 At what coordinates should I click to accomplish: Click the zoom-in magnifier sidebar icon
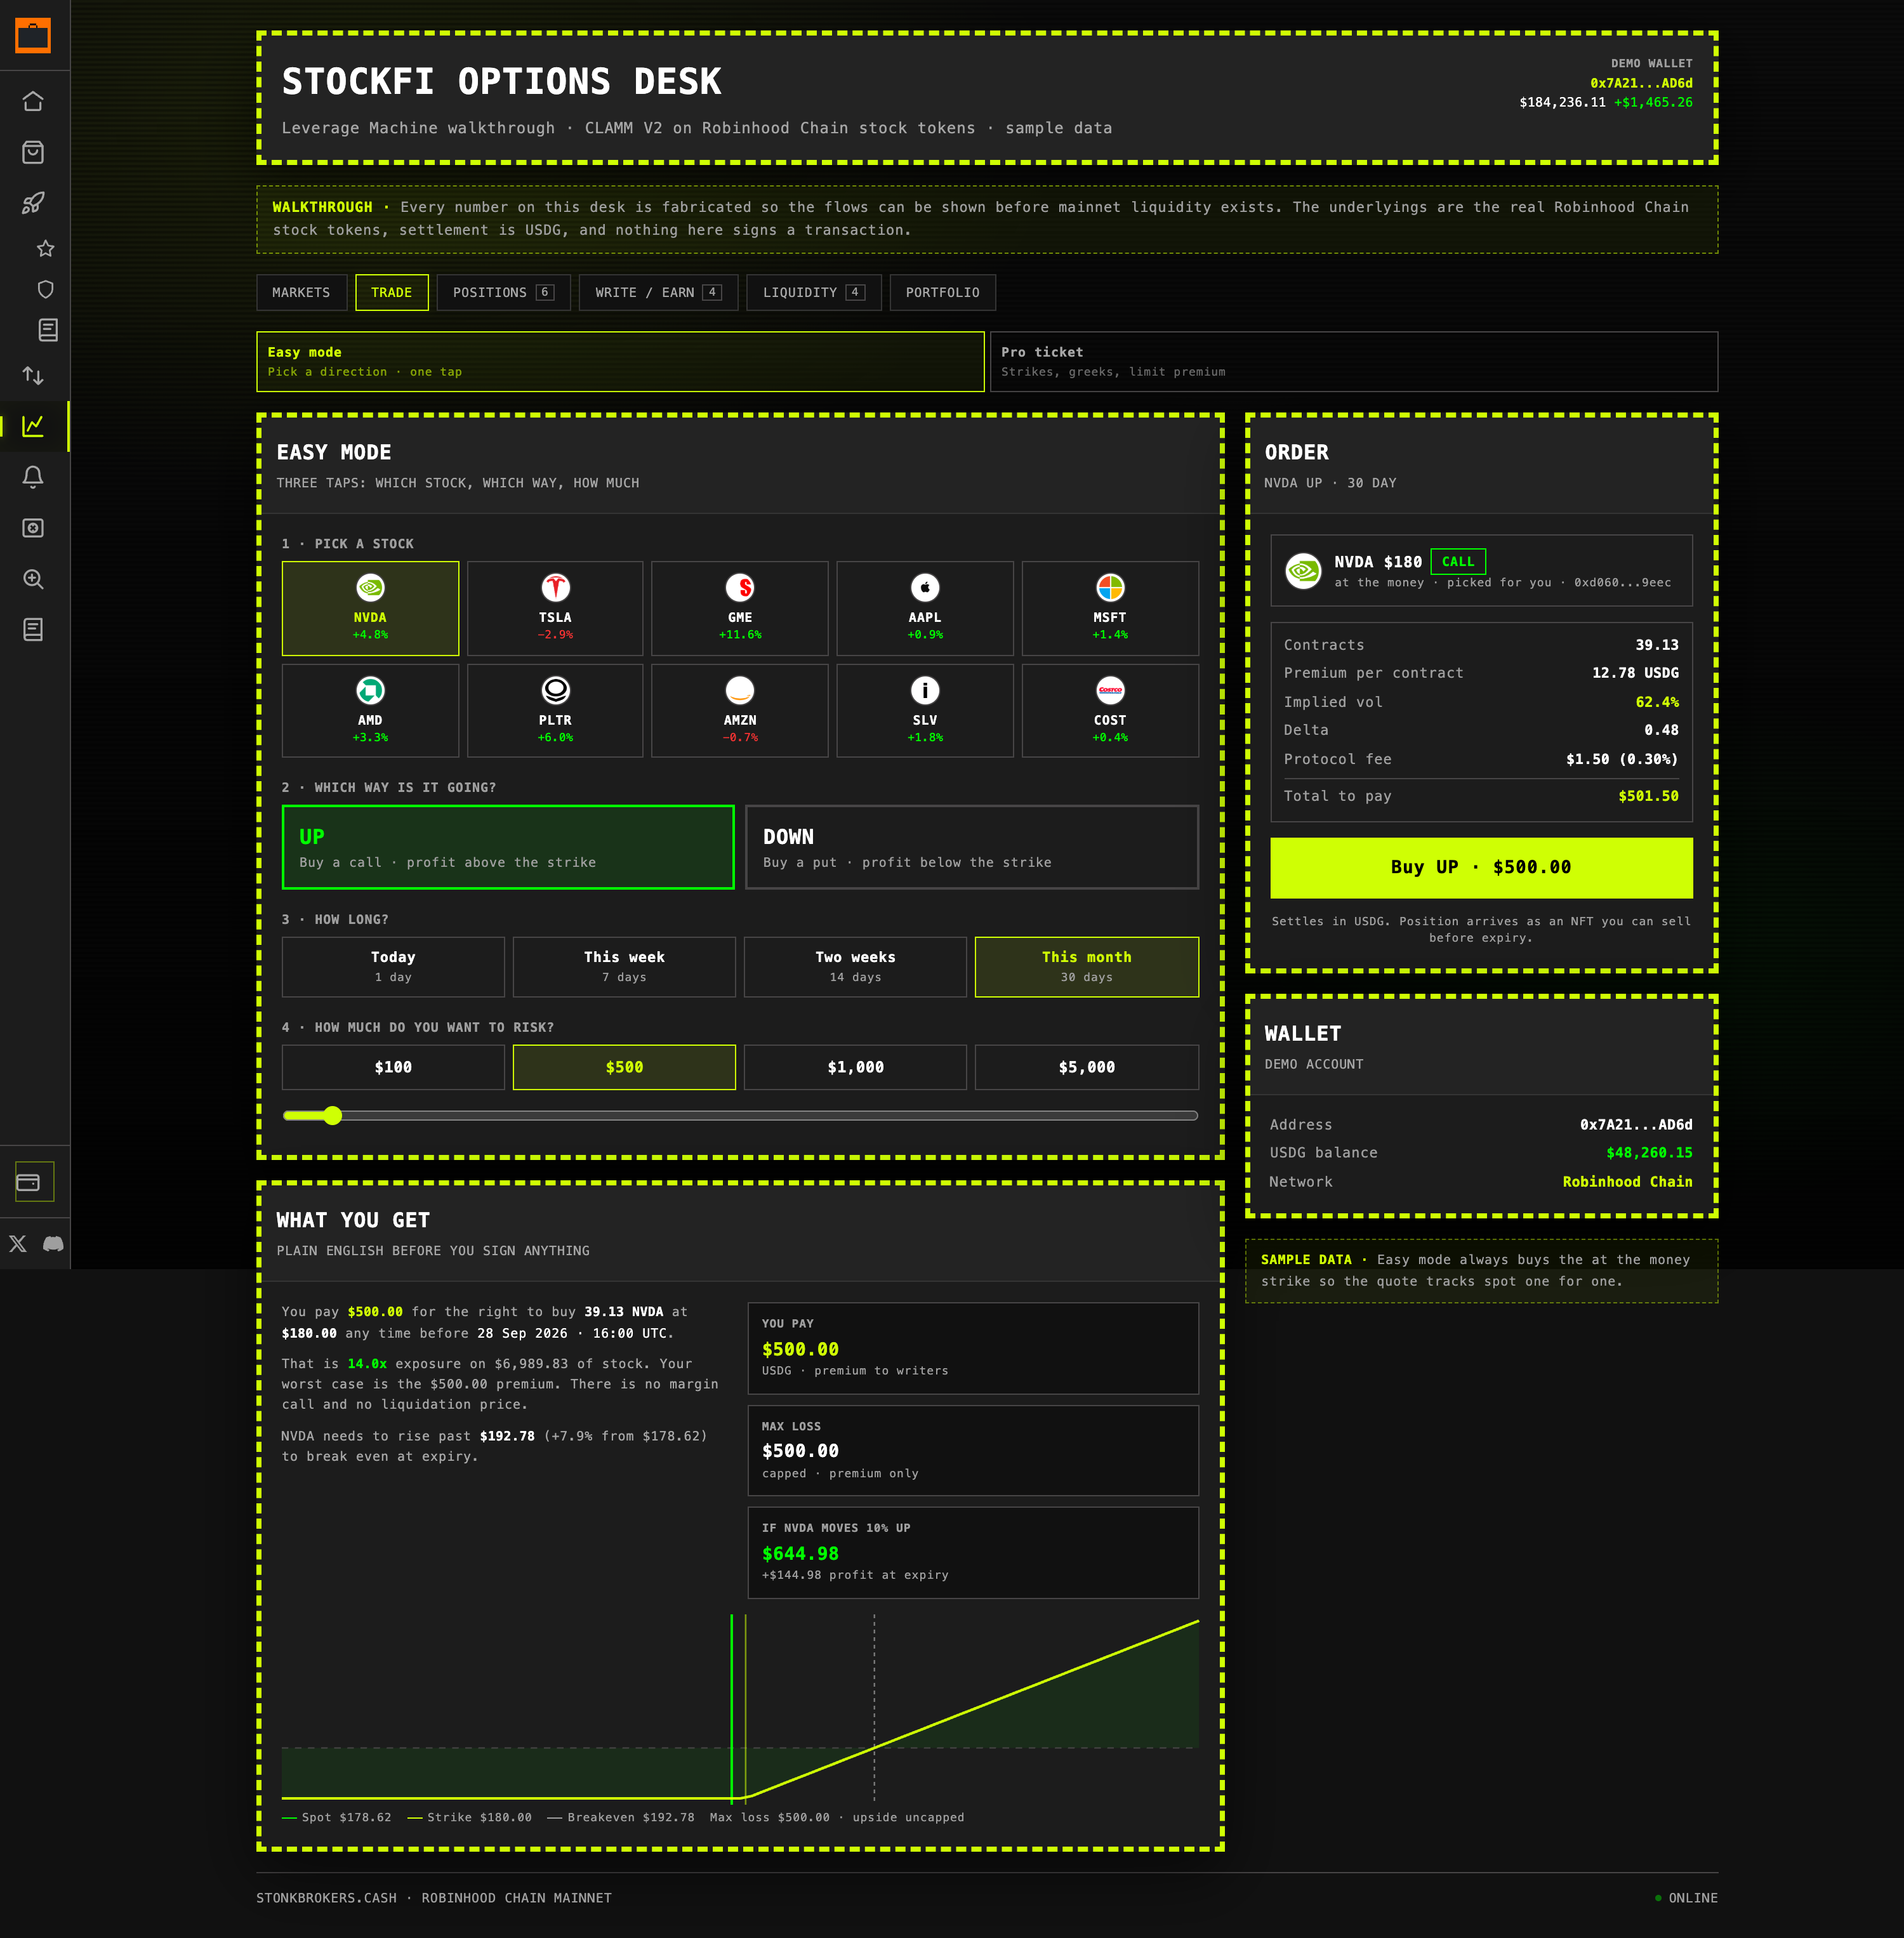pyautogui.click(x=33, y=579)
